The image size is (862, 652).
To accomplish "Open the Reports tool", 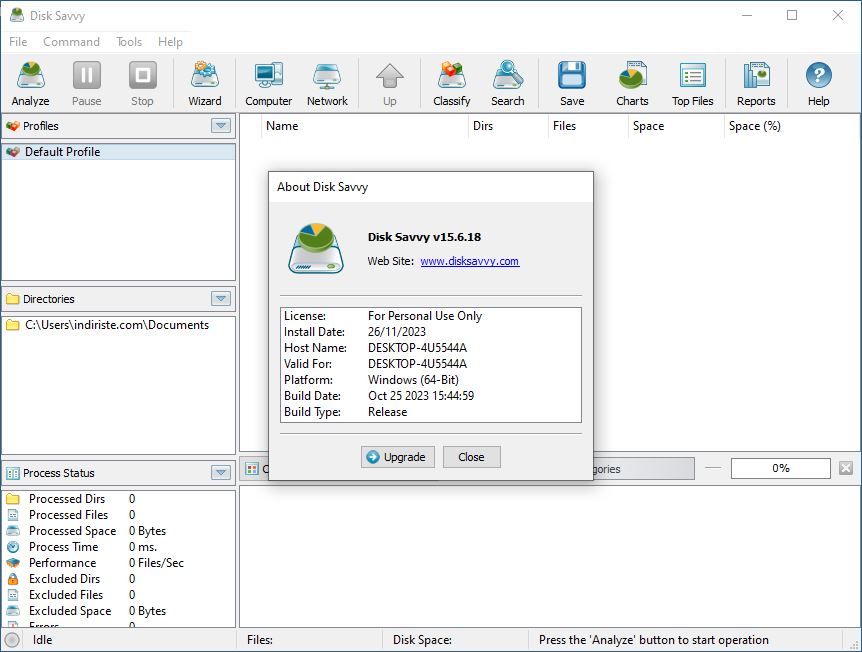I will tap(756, 84).
